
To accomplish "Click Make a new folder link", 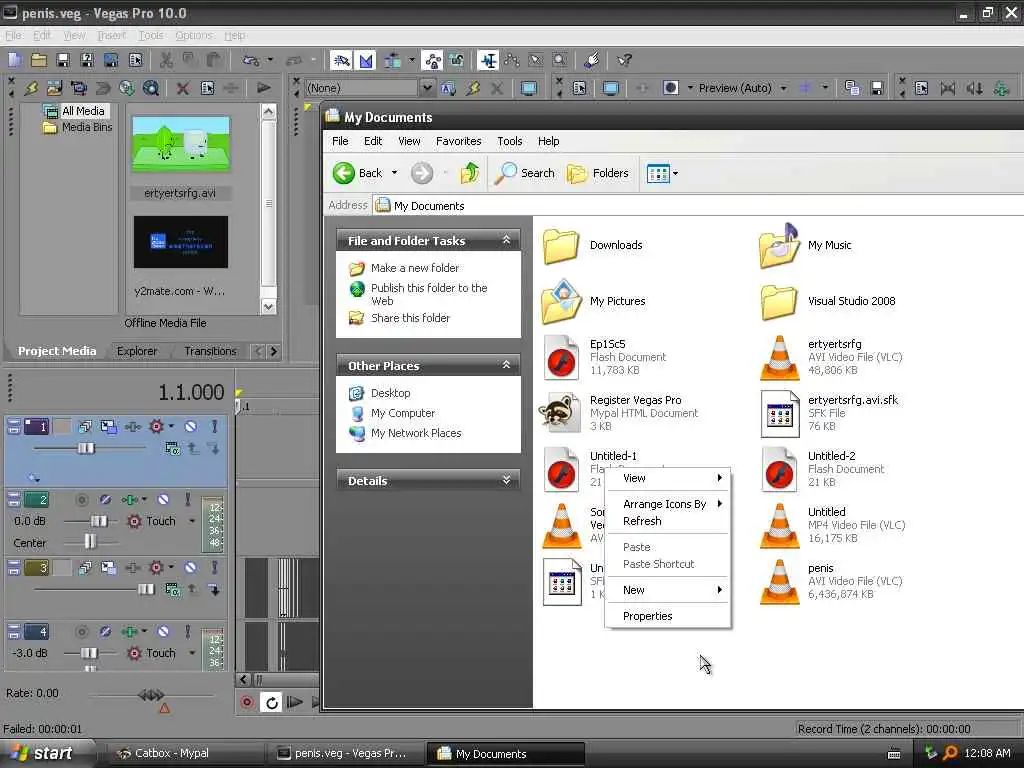I will coord(415,268).
